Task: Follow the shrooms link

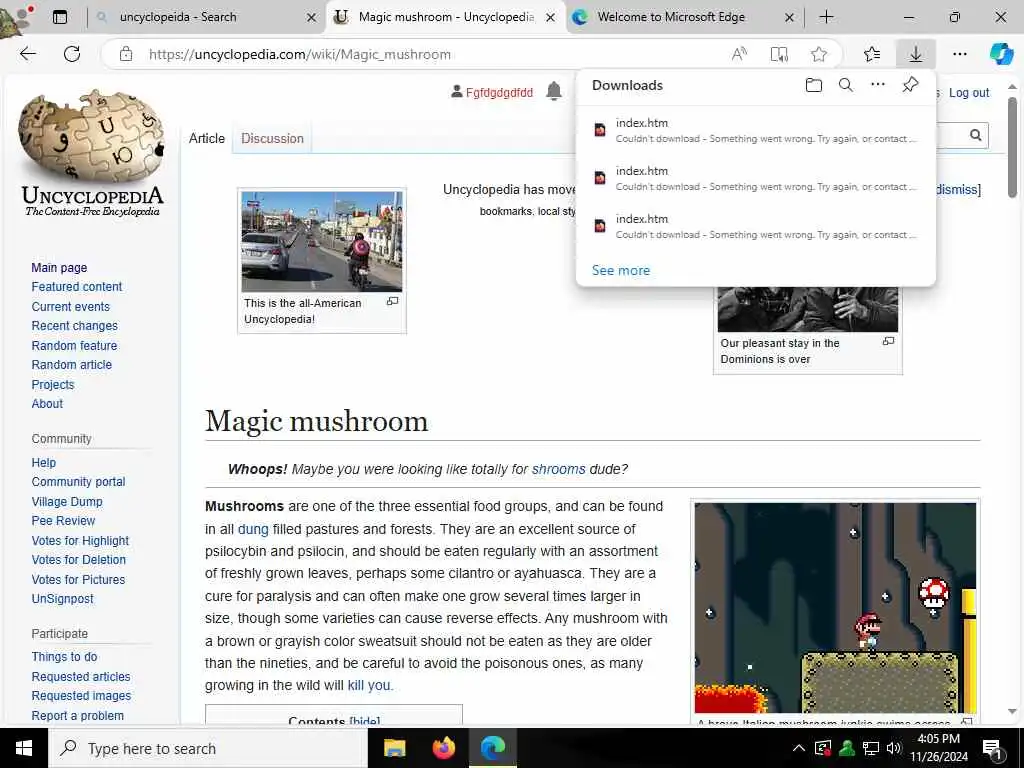Action: [x=558, y=469]
